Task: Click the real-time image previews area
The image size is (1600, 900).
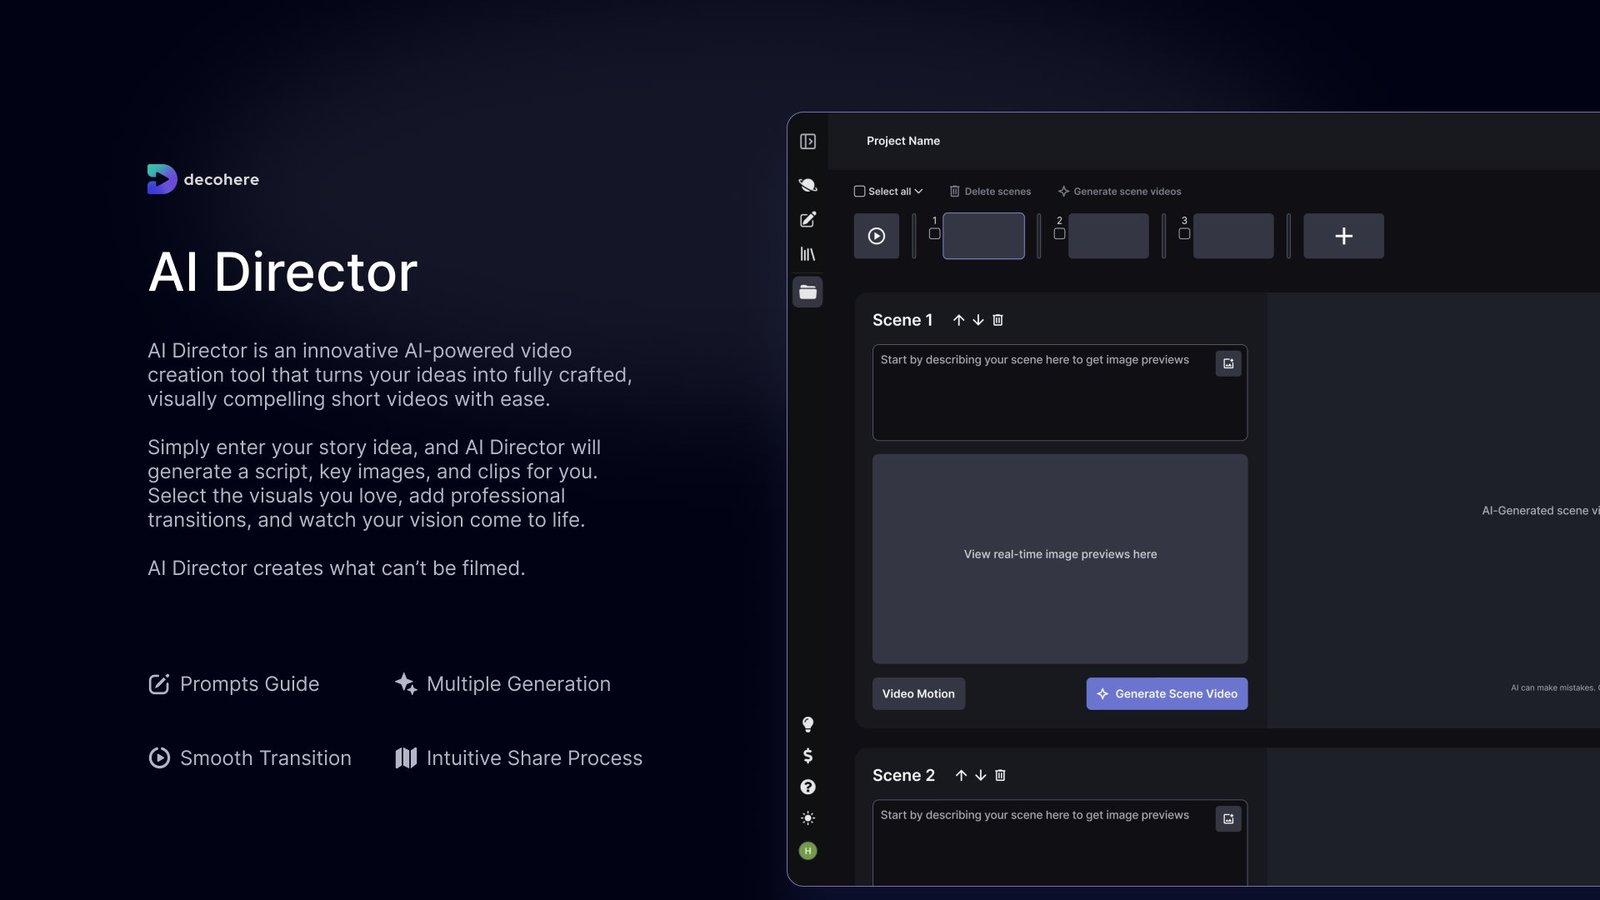Action: coord(1060,559)
